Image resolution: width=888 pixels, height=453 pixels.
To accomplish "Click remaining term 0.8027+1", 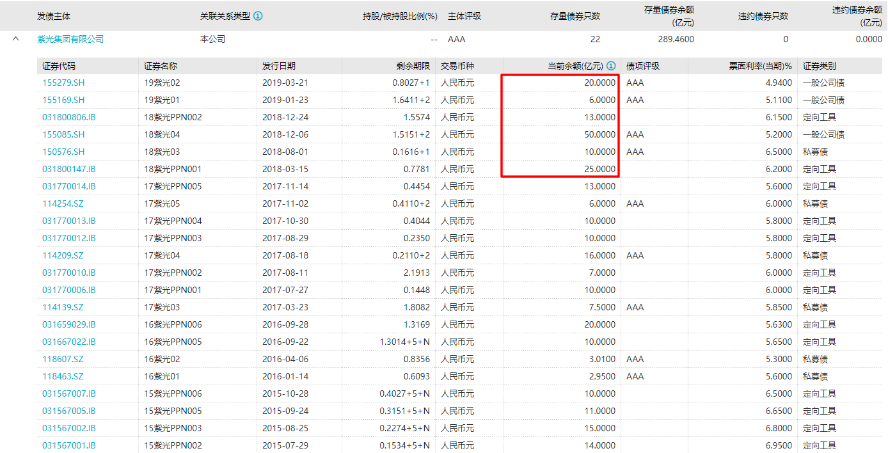I will pyautogui.click(x=411, y=83).
